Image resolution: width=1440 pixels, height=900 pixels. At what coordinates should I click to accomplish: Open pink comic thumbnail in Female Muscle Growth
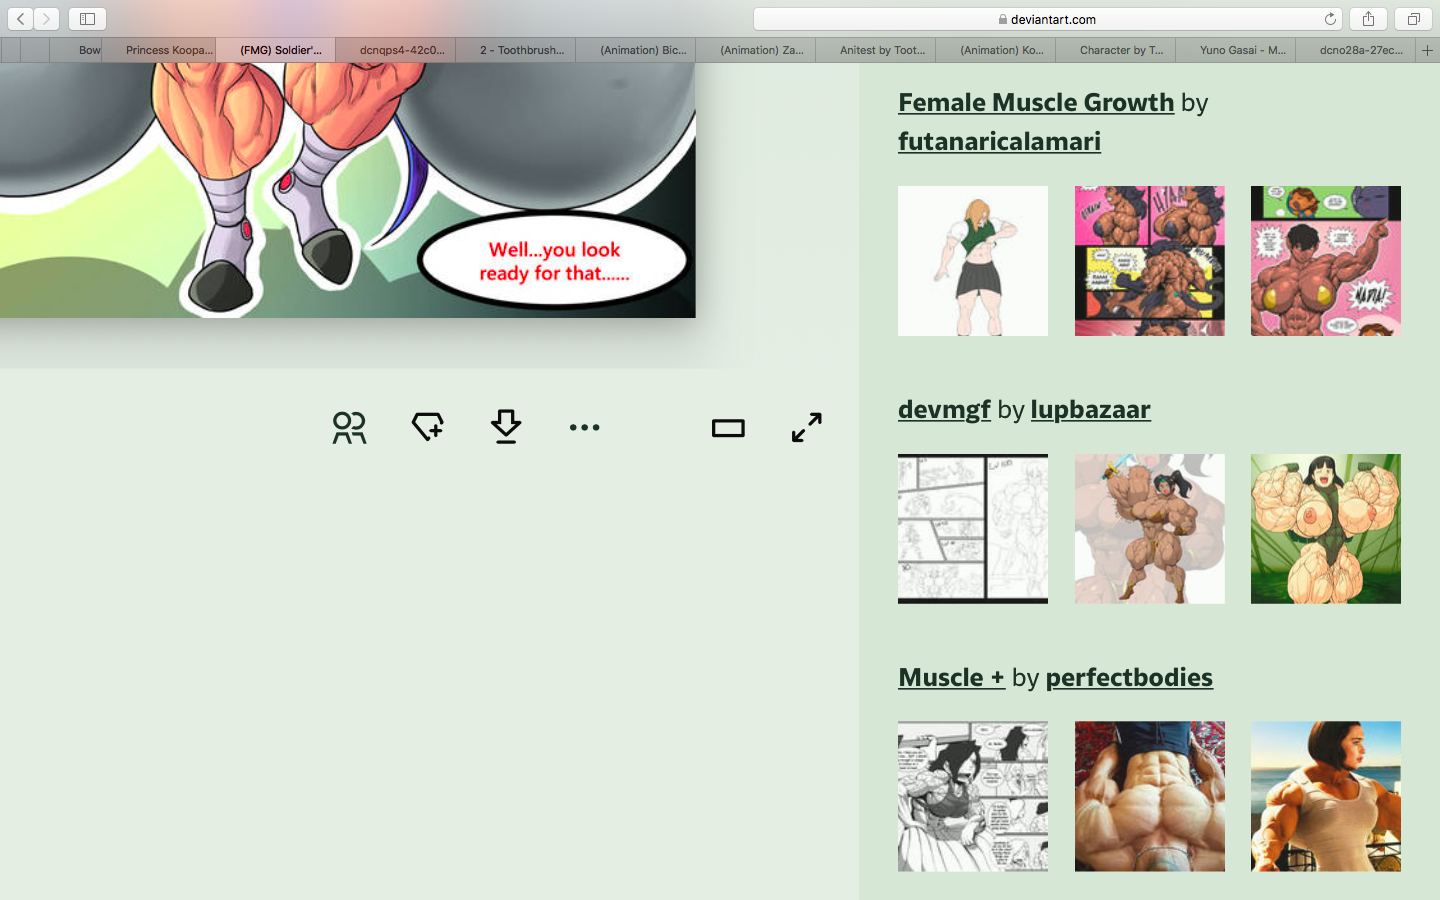[x=1150, y=261]
